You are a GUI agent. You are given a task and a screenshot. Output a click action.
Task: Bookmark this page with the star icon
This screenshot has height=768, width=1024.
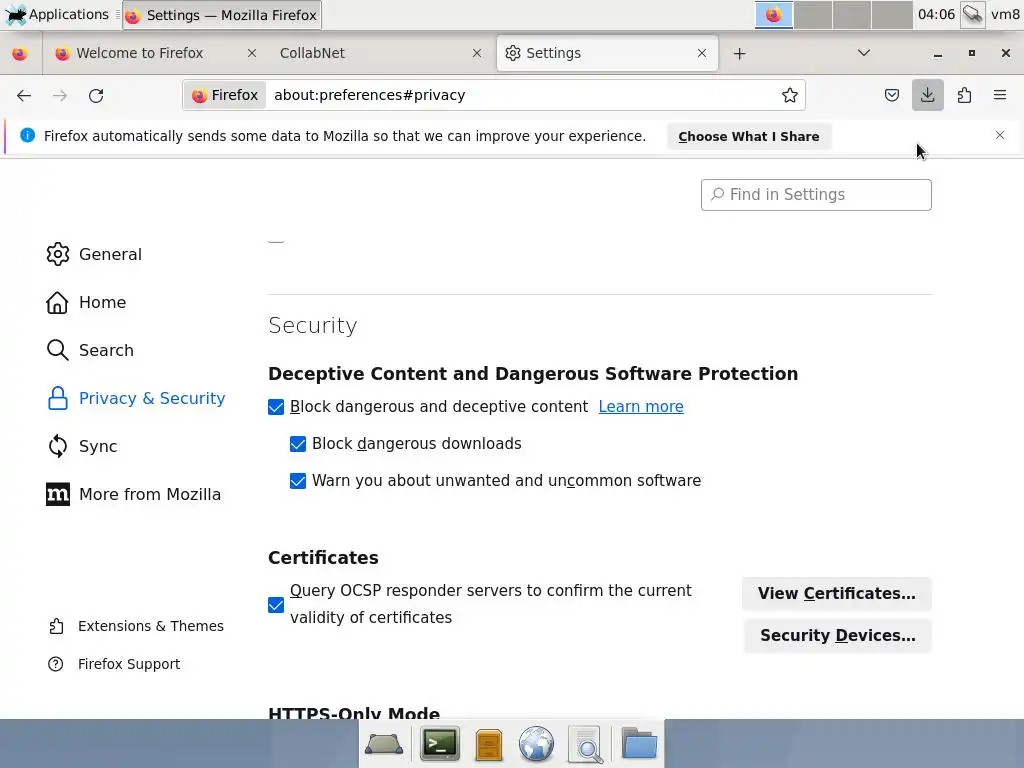point(790,95)
